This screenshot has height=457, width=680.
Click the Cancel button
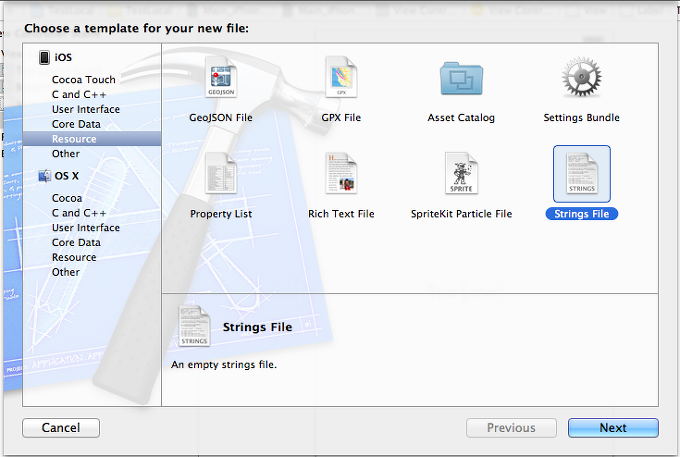(x=61, y=428)
